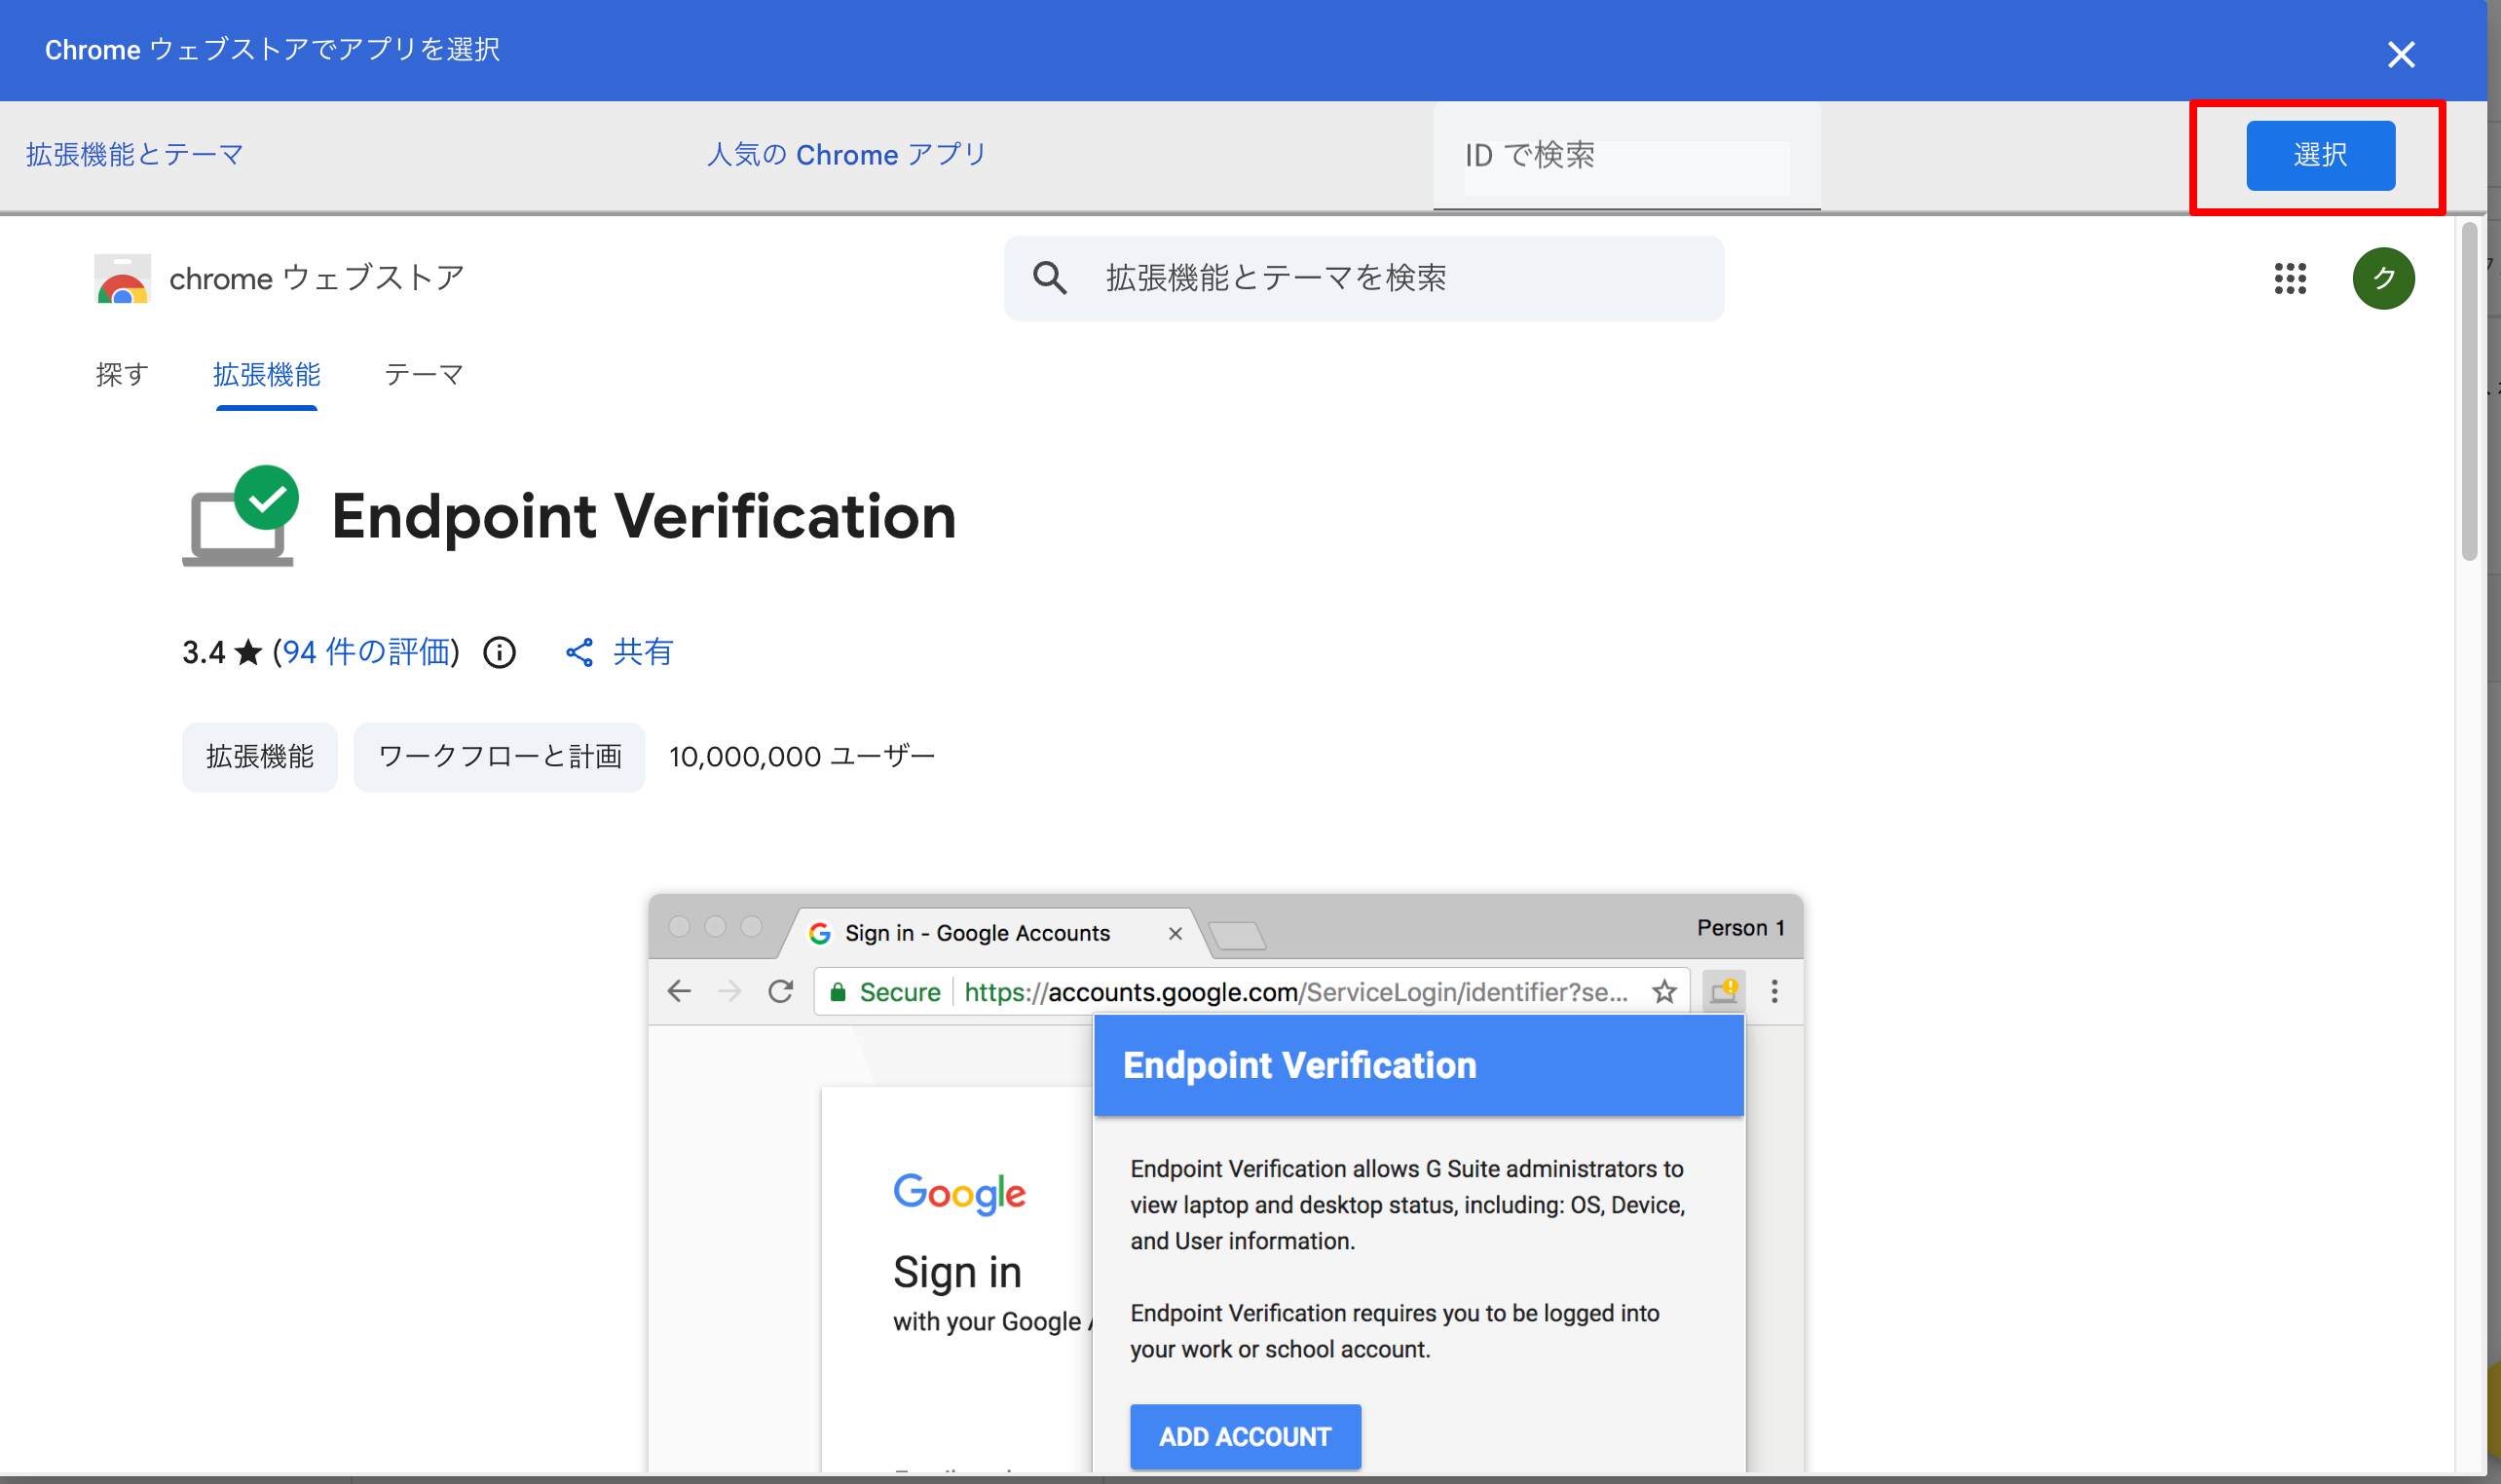Click the 3.4 star rating text

[x=203, y=653]
